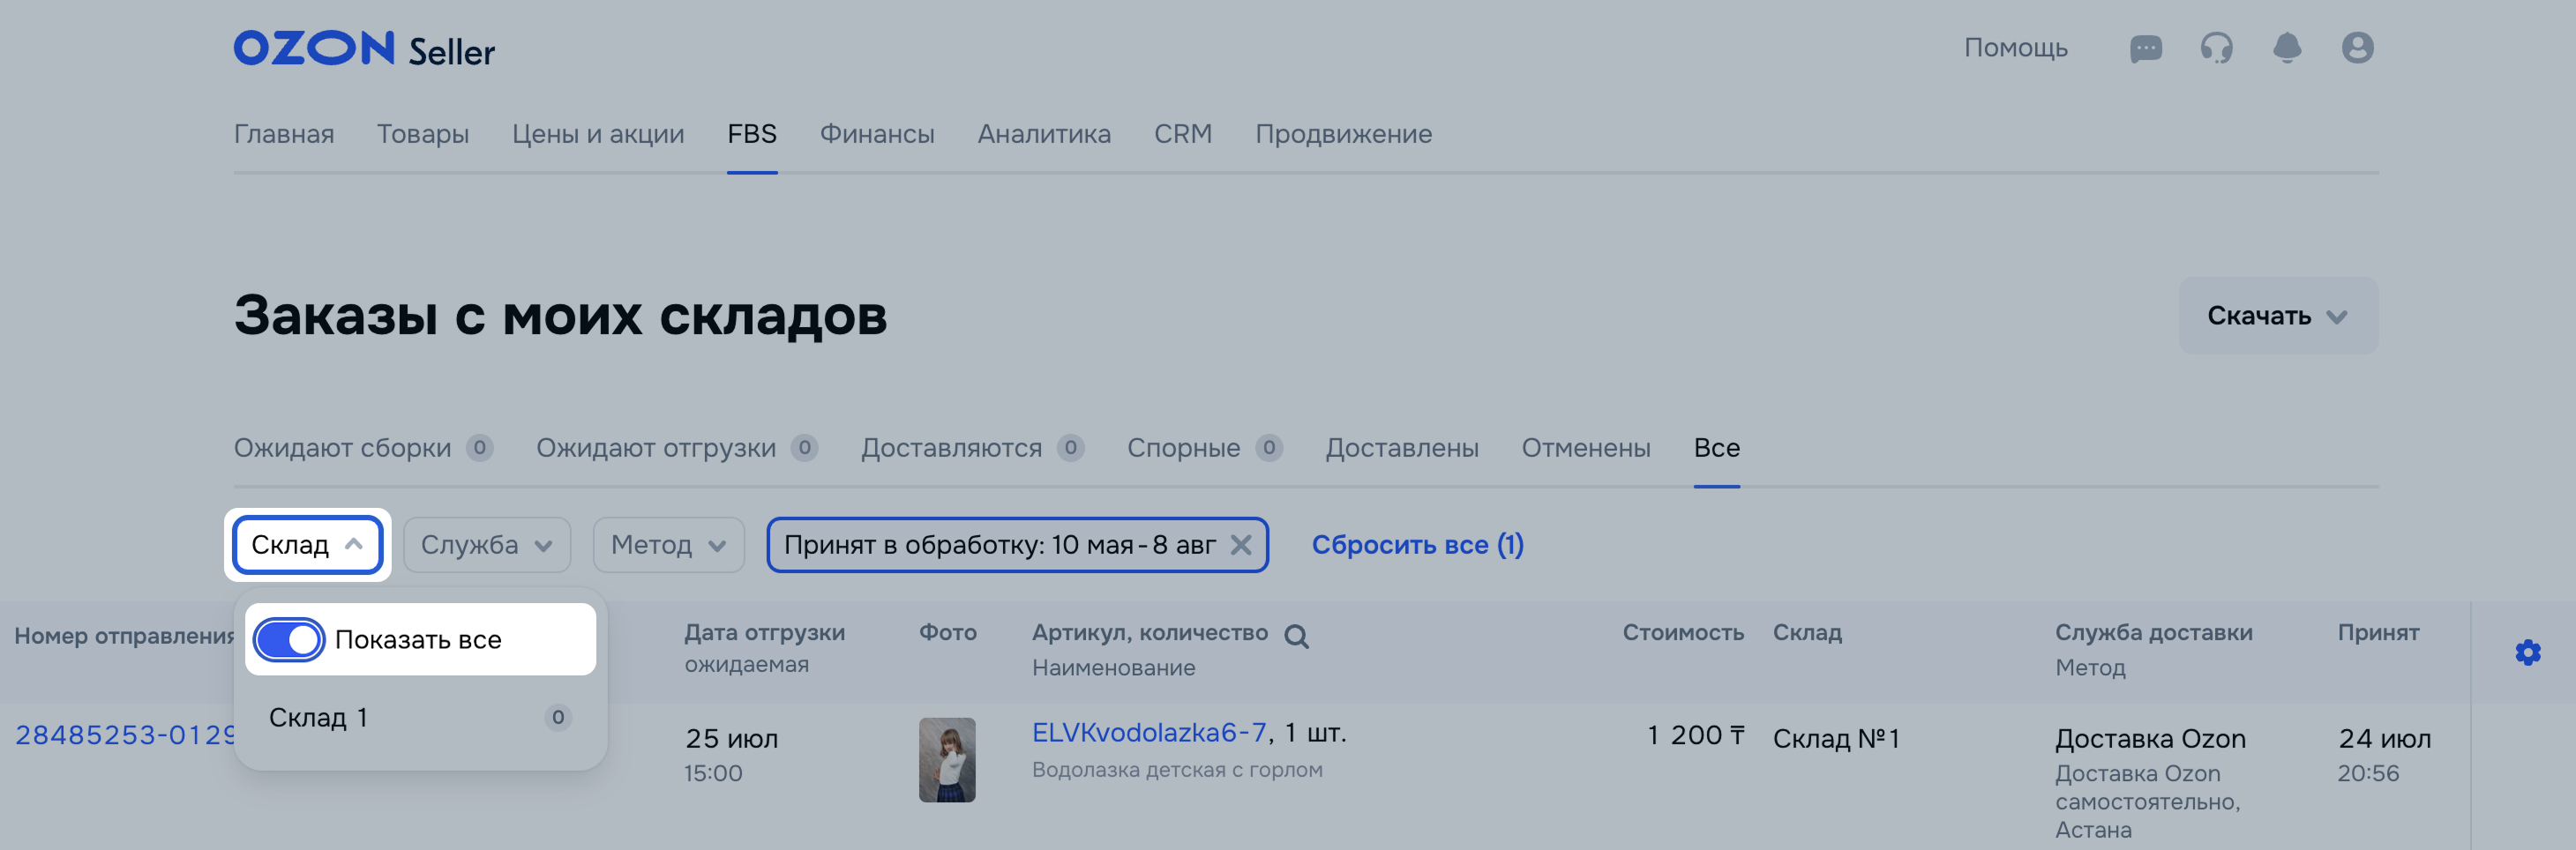The height and width of the screenshot is (850, 2576).
Task: Click Сбросить все (1) link
Action: (1417, 545)
